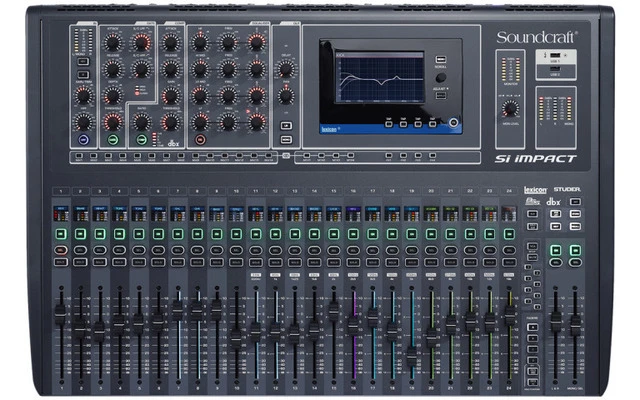Click the input HPF frequency knob

coord(83,122)
